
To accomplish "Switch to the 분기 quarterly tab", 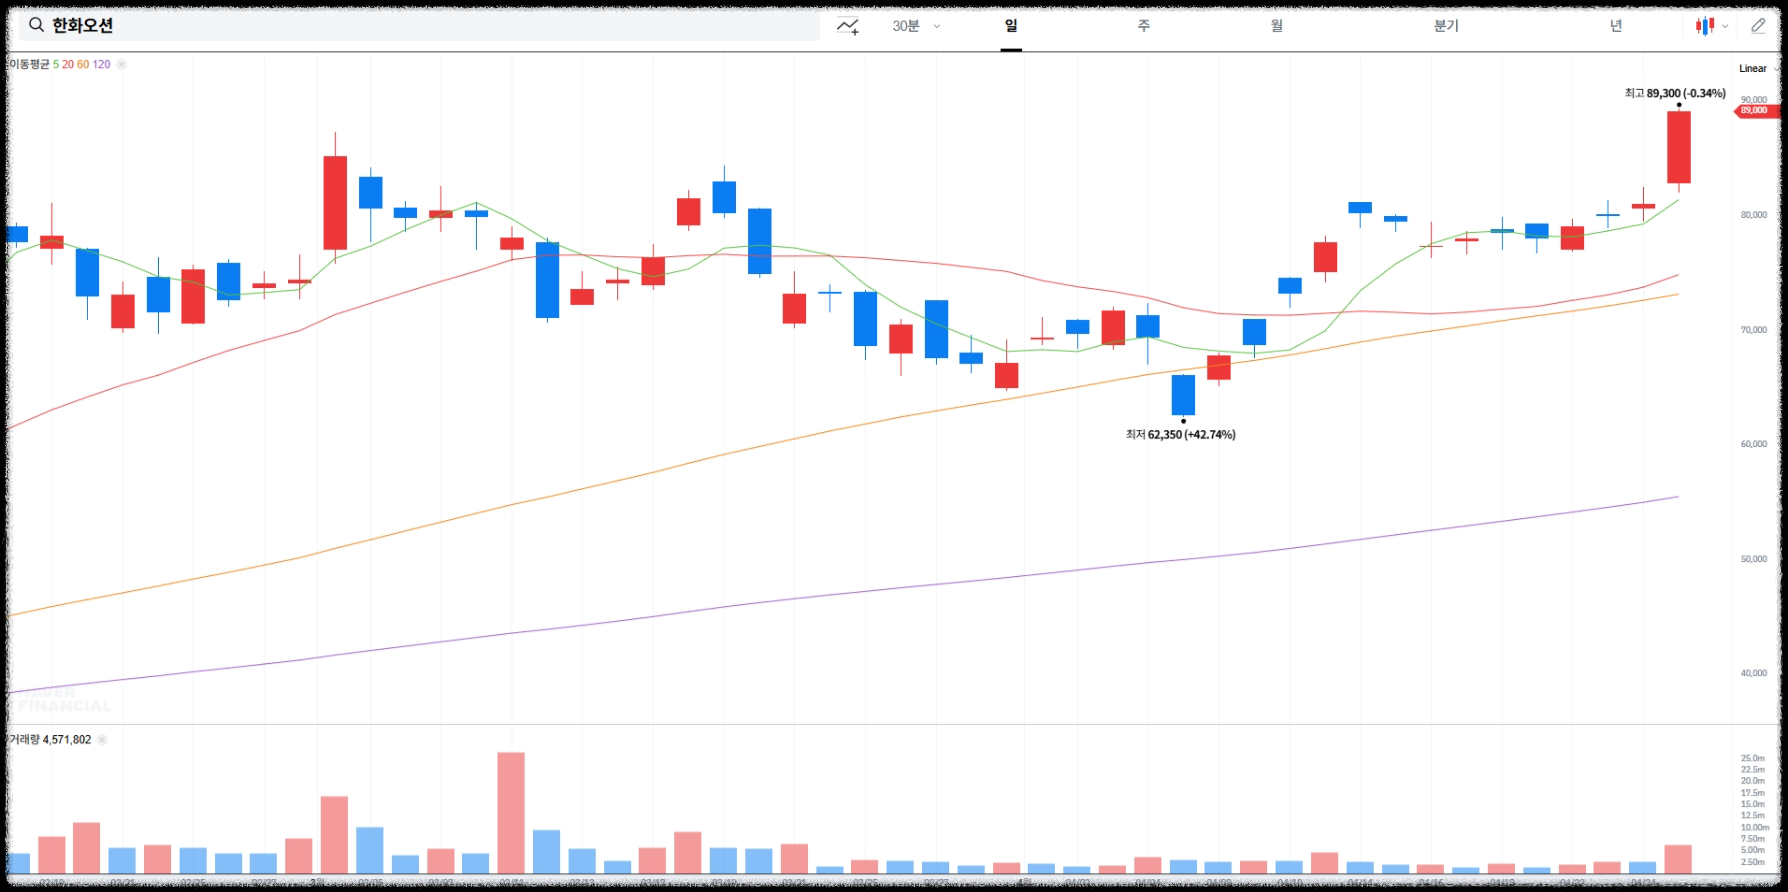I will click(1446, 26).
